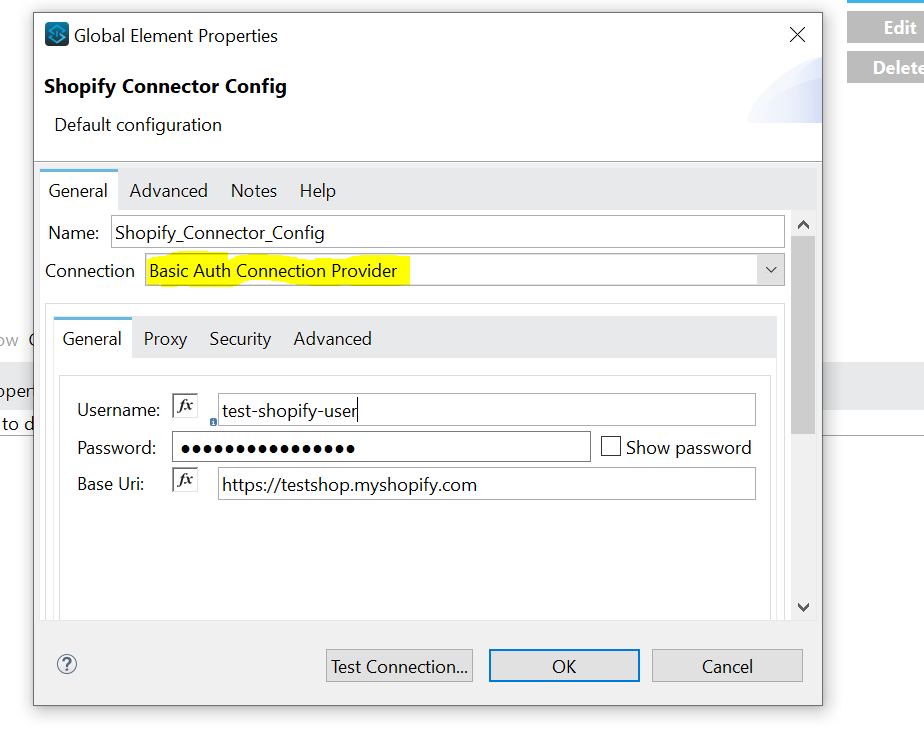Click the scroll down arrow in dialog

click(803, 607)
